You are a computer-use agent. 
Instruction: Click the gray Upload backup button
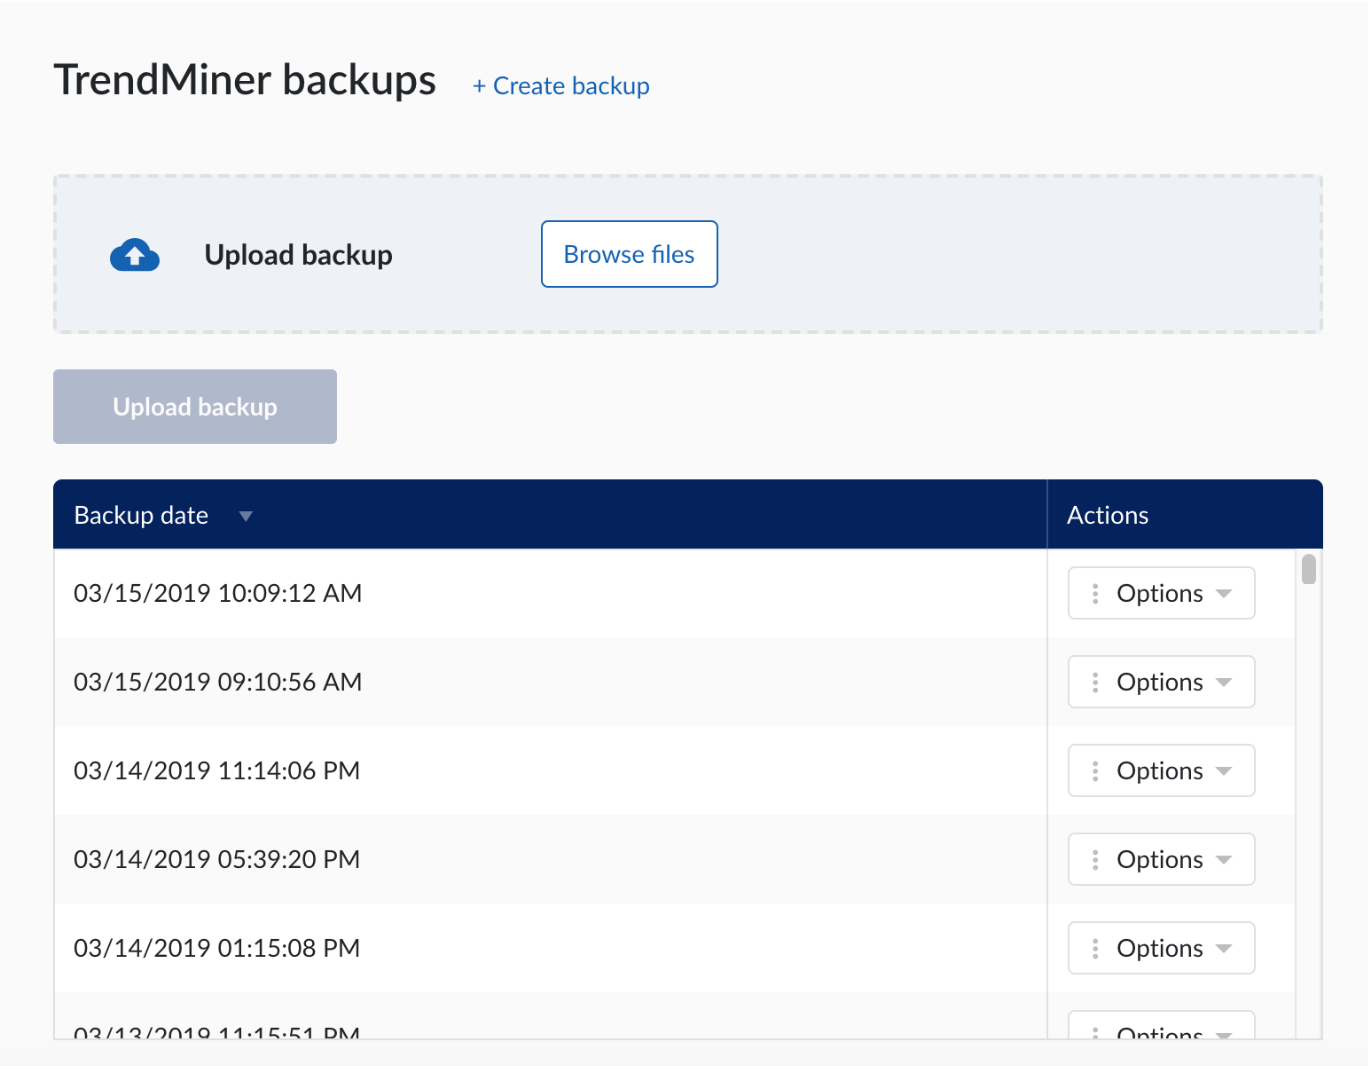(195, 407)
